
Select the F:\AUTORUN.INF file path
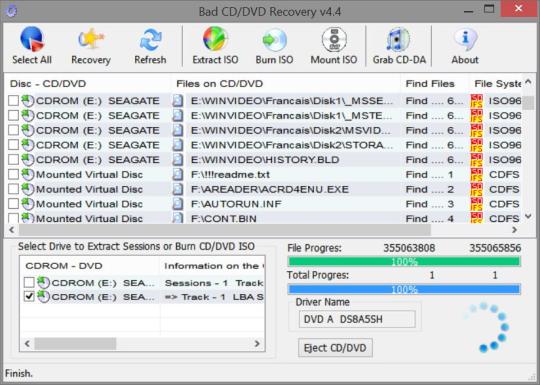pyautogui.click(x=236, y=204)
